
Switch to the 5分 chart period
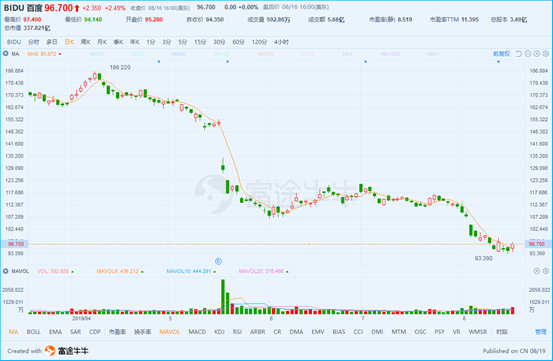pyautogui.click(x=182, y=42)
